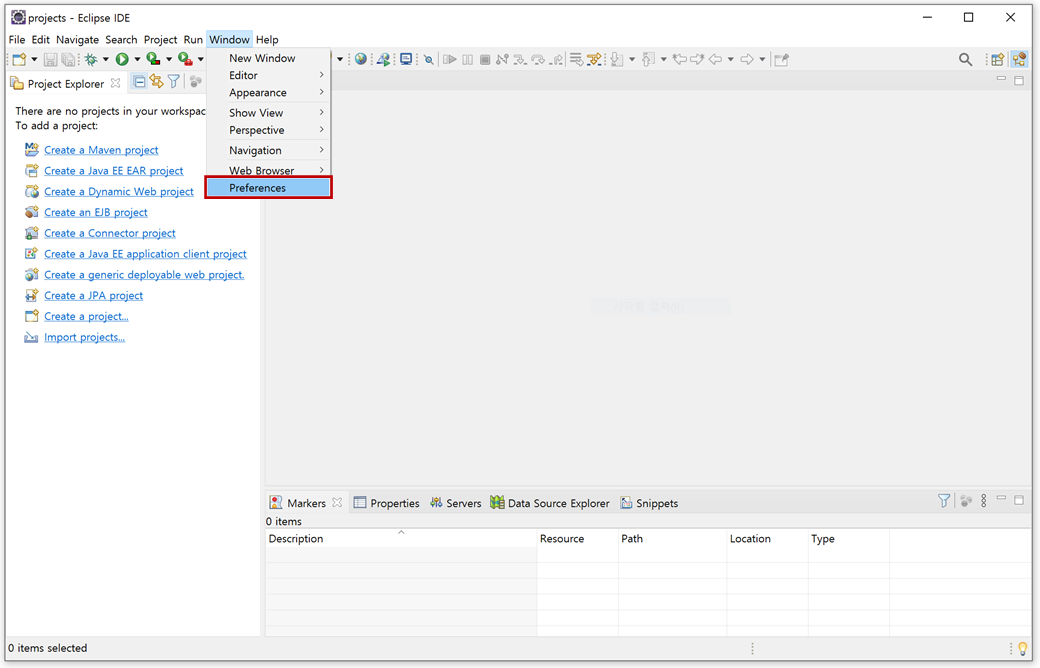
Task: Switch to the Data Source Explorer tab
Action: [x=550, y=503]
